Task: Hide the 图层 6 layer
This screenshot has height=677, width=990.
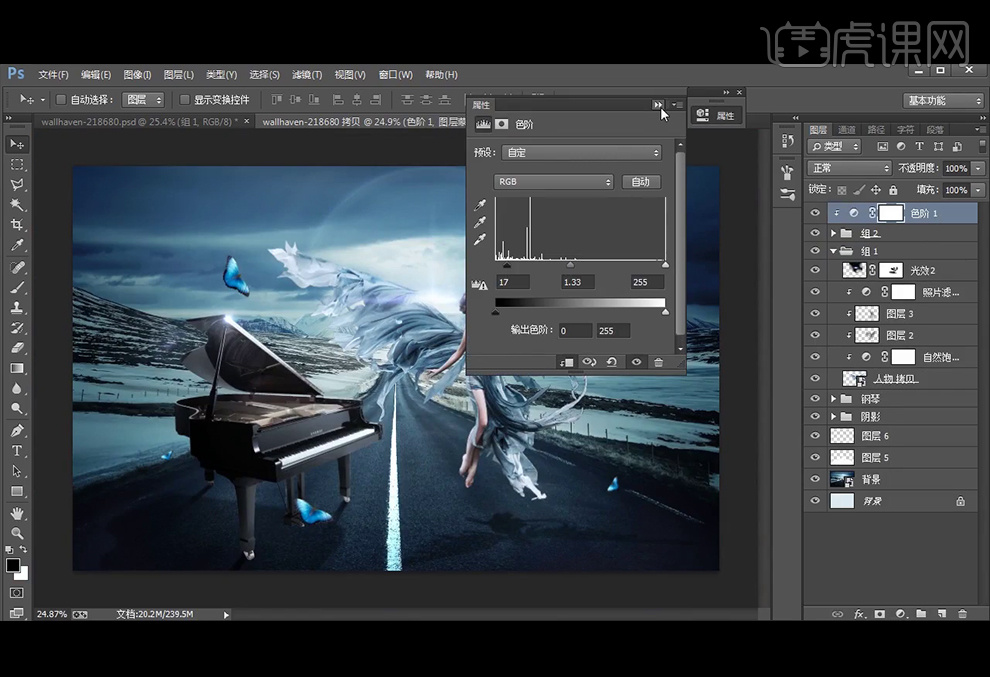Action: [x=815, y=436]
